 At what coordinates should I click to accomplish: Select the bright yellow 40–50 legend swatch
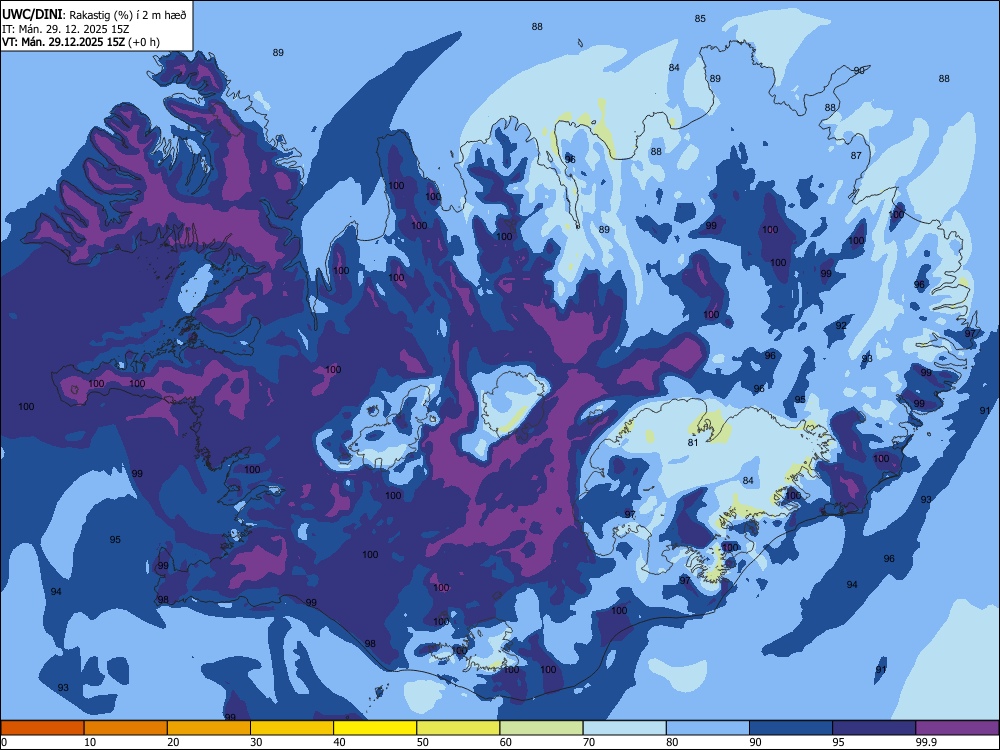(375, 728)
